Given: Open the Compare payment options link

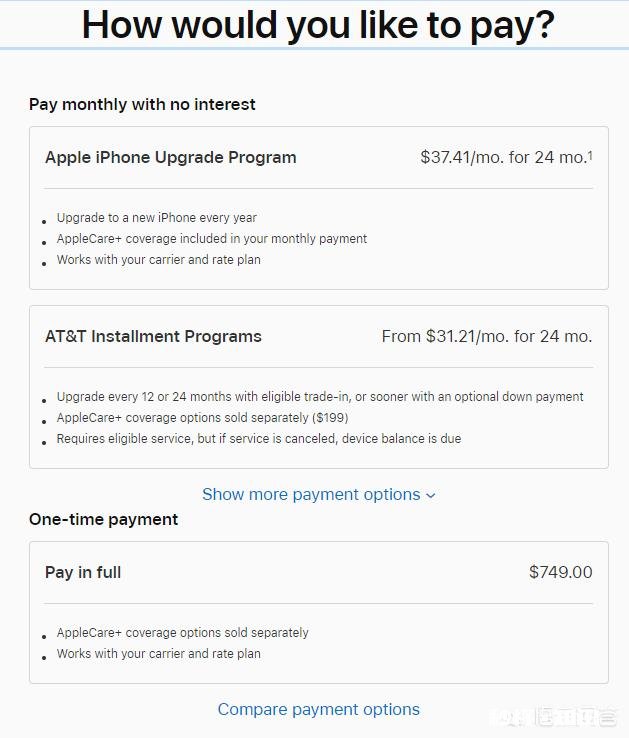Looking at the screenshot, I should (x=319, y=709).
